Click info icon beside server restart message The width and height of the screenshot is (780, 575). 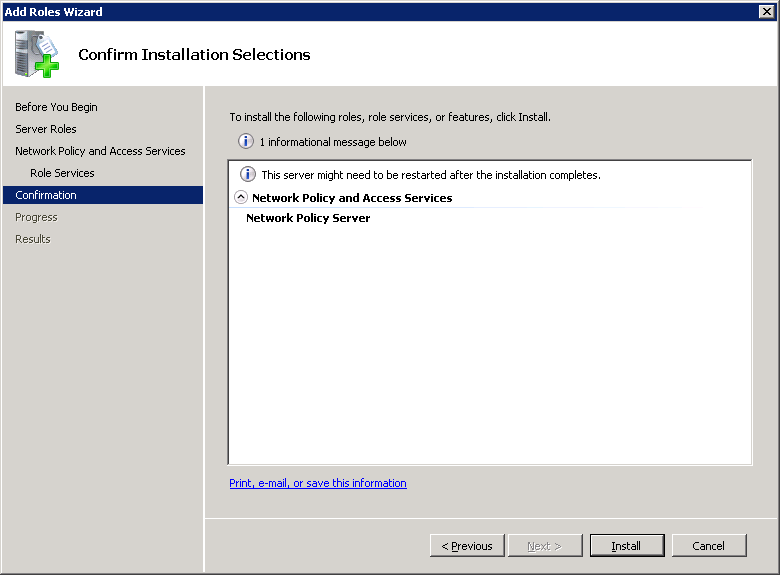pyautogui.click(x=248, y=174)
